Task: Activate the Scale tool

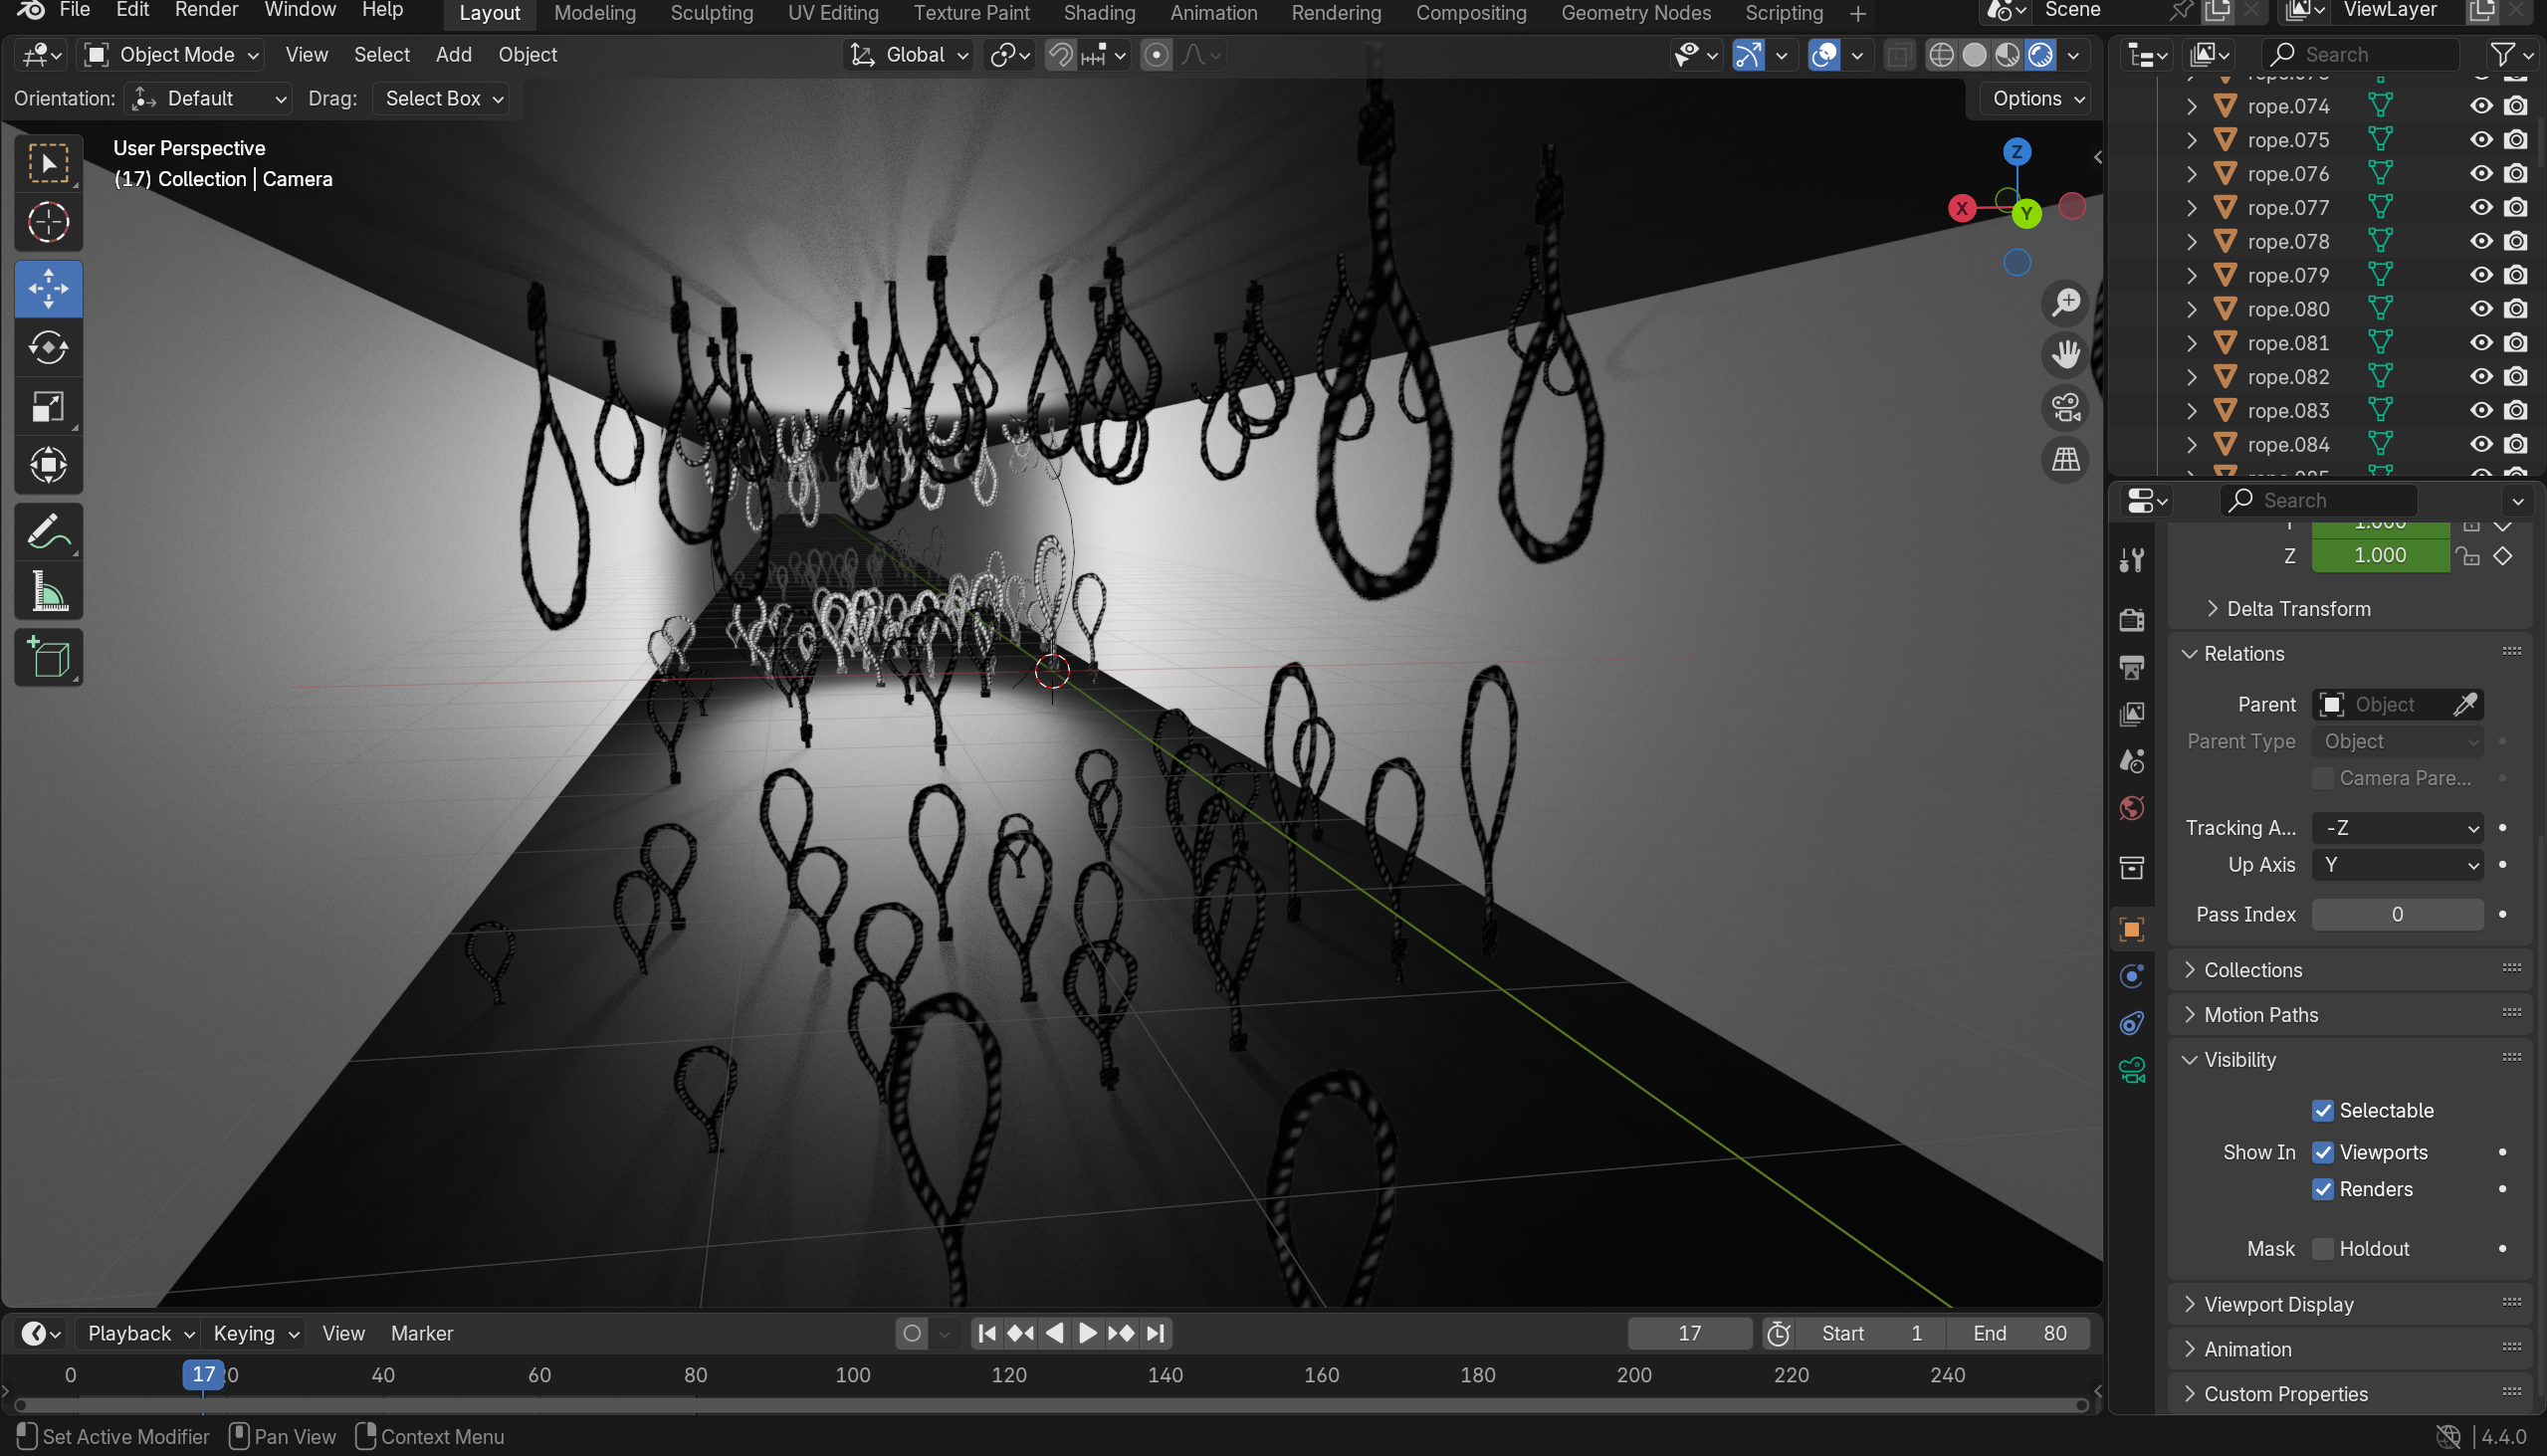Action: [48, 406]
